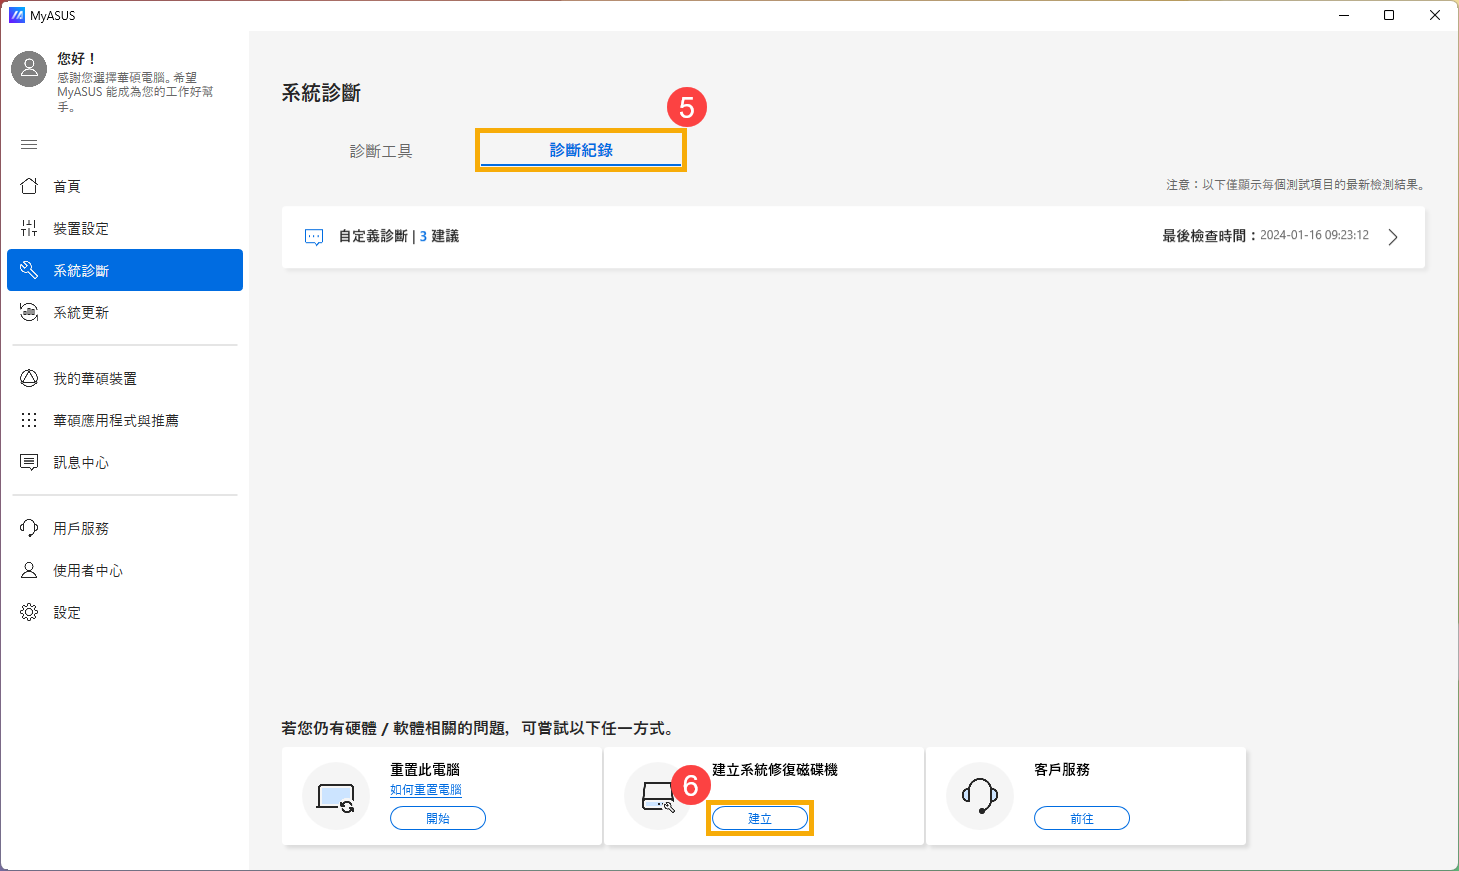Viewport: 1459px width, 871px height.
Task: Click the 最後檢查時間 timestamp 2024-01-16 09:23:12
Action: tap(1314, 235)
